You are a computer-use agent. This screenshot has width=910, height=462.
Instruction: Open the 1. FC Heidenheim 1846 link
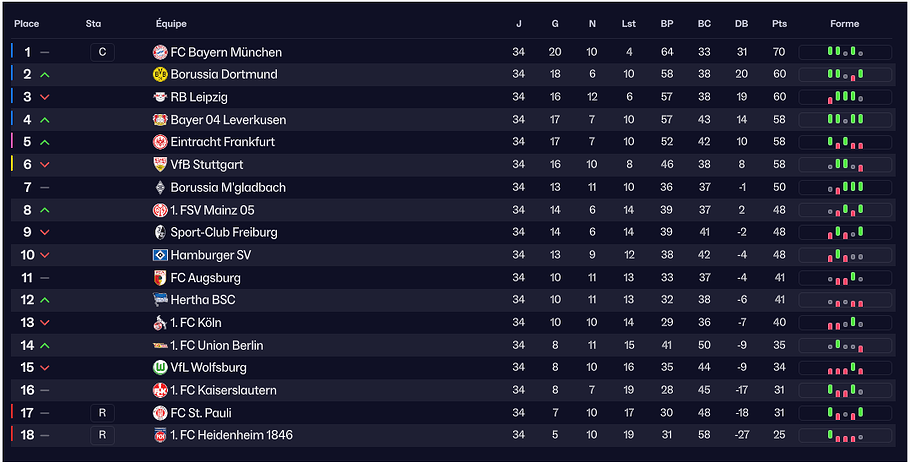(231, 435)
